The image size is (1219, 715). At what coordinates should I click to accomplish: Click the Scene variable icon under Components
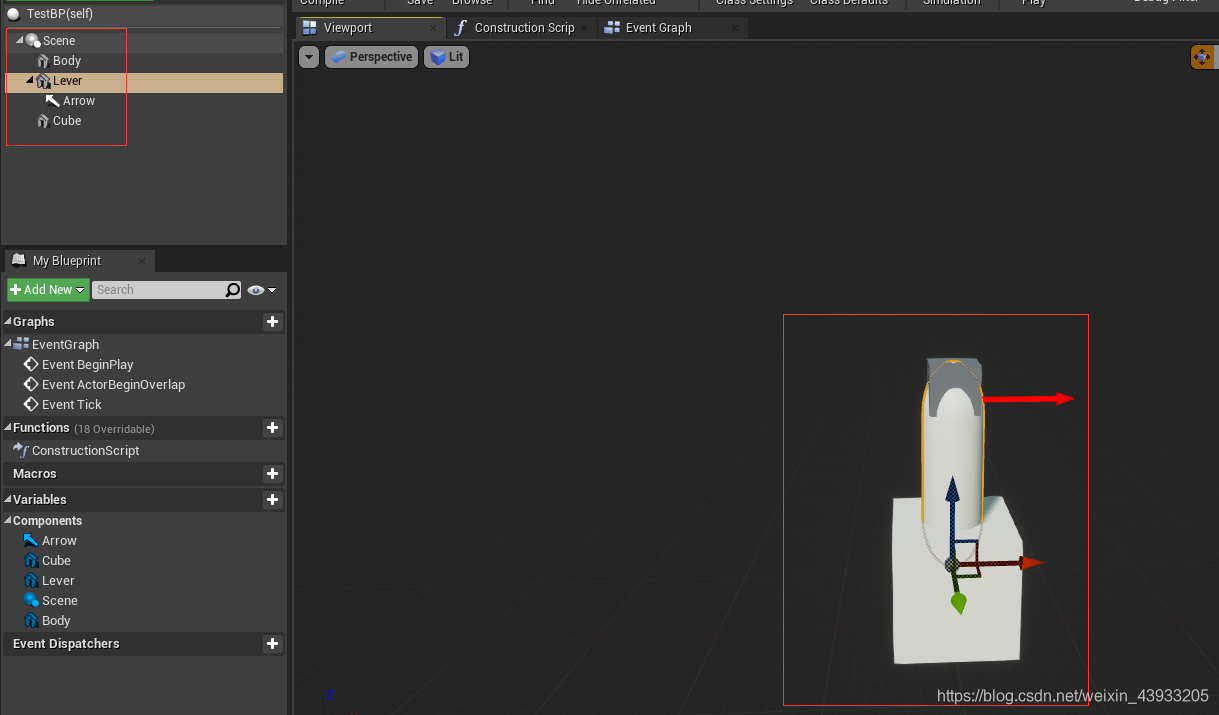tap(31, 601)
